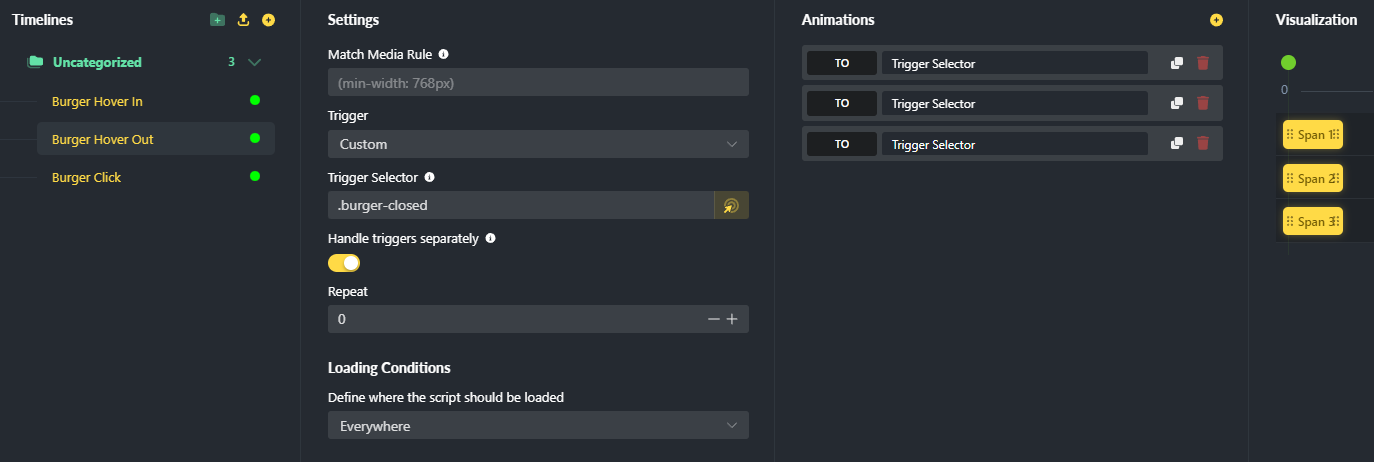This screenshot has width=1374, height=462.
Task: Add new animation with plus icon
Action: [1216, 20]
